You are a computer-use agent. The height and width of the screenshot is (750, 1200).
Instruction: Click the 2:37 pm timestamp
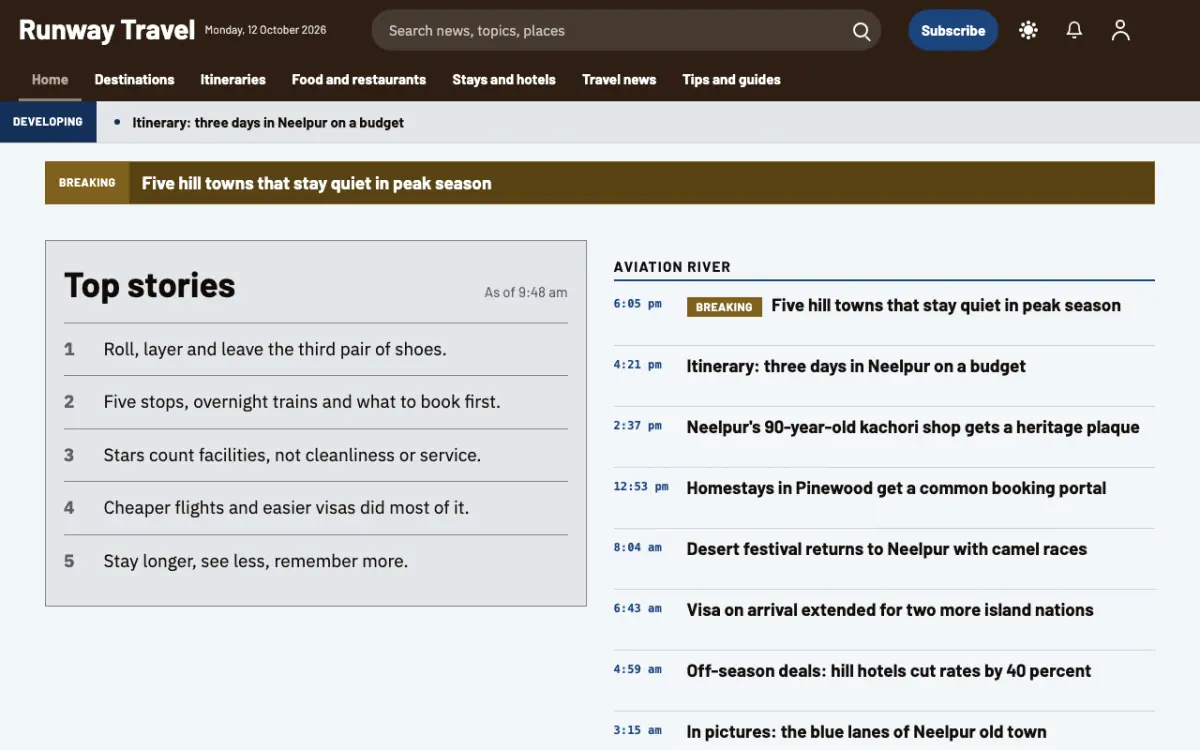[638, 426]
